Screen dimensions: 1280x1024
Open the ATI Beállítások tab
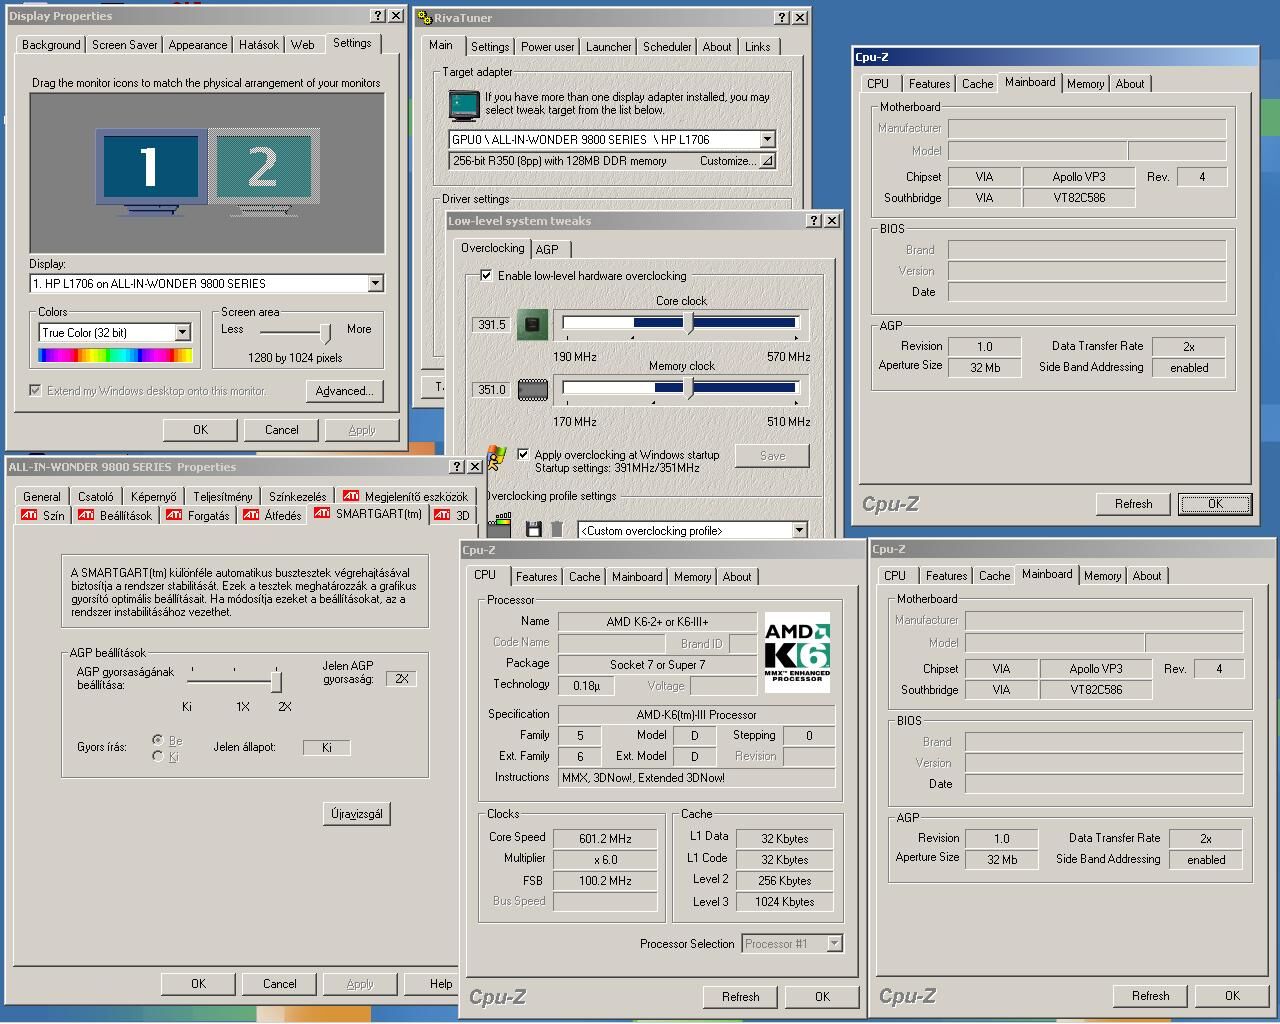pyautogui.click(x=115, y=515)
